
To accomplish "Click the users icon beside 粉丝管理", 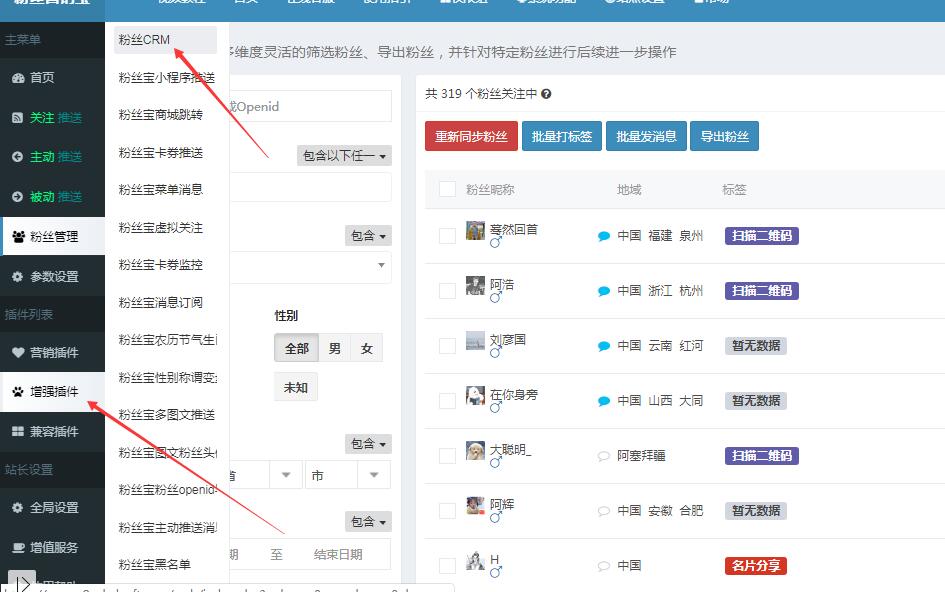I will [x=18, y=236].
